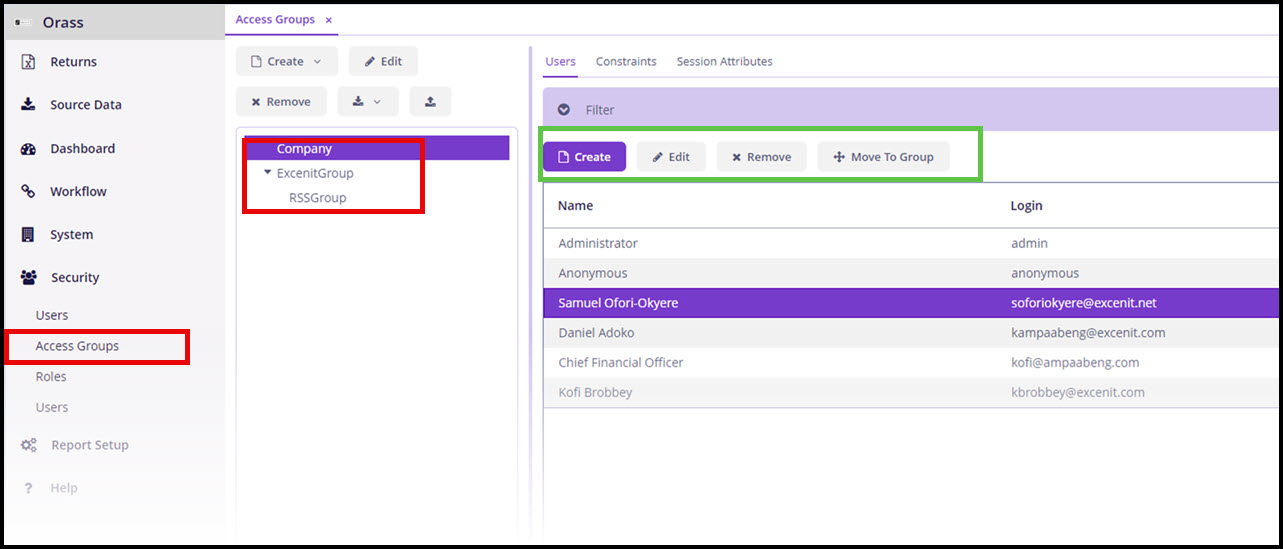
Task: Switch to Session Attributes tab
Action: tap(724, 62)
